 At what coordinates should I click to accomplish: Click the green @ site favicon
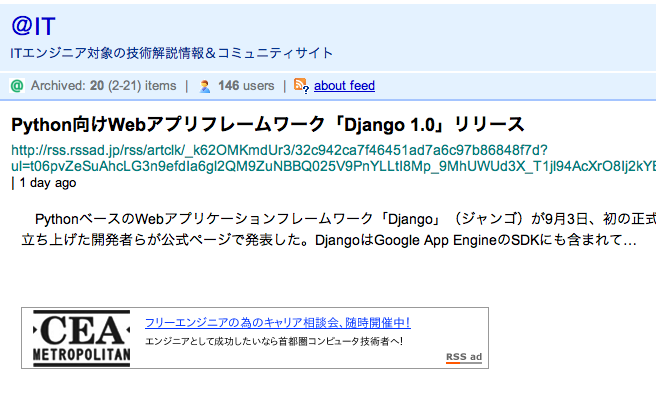coord(17,86)
